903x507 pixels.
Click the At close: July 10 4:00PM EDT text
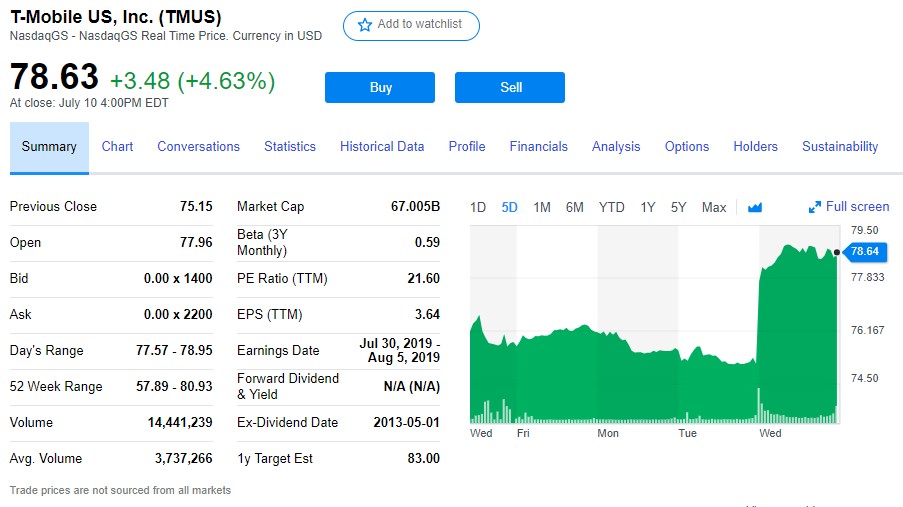pos(89,103)
